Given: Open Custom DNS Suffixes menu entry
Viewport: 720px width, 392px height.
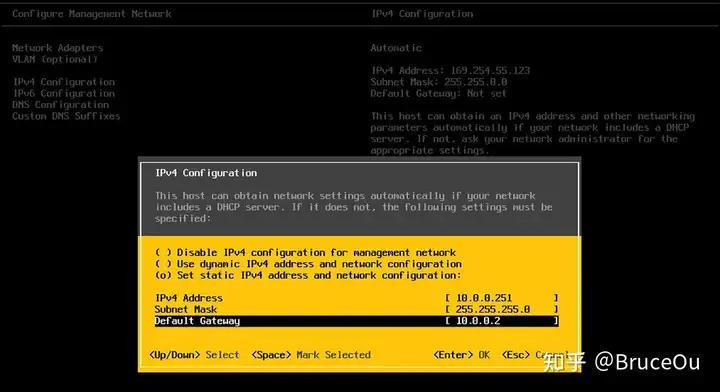Looking at the screenshot, I should click(66, 116).
